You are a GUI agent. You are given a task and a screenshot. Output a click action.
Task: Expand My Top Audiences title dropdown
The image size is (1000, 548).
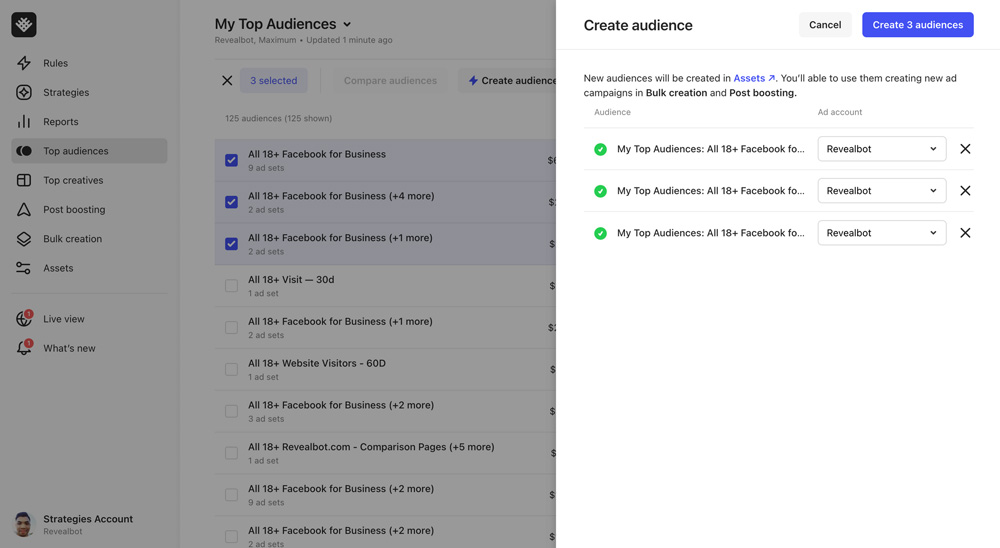coord(347,25)
